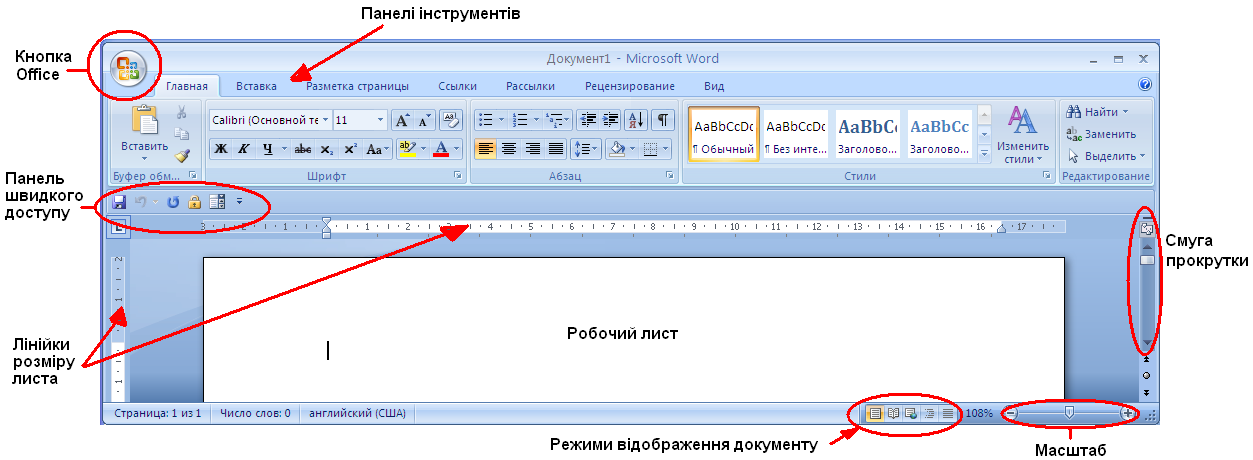Toggle Italic (К) formatting
This screenshot has width=1253, height=460.
tap(243, 149)
